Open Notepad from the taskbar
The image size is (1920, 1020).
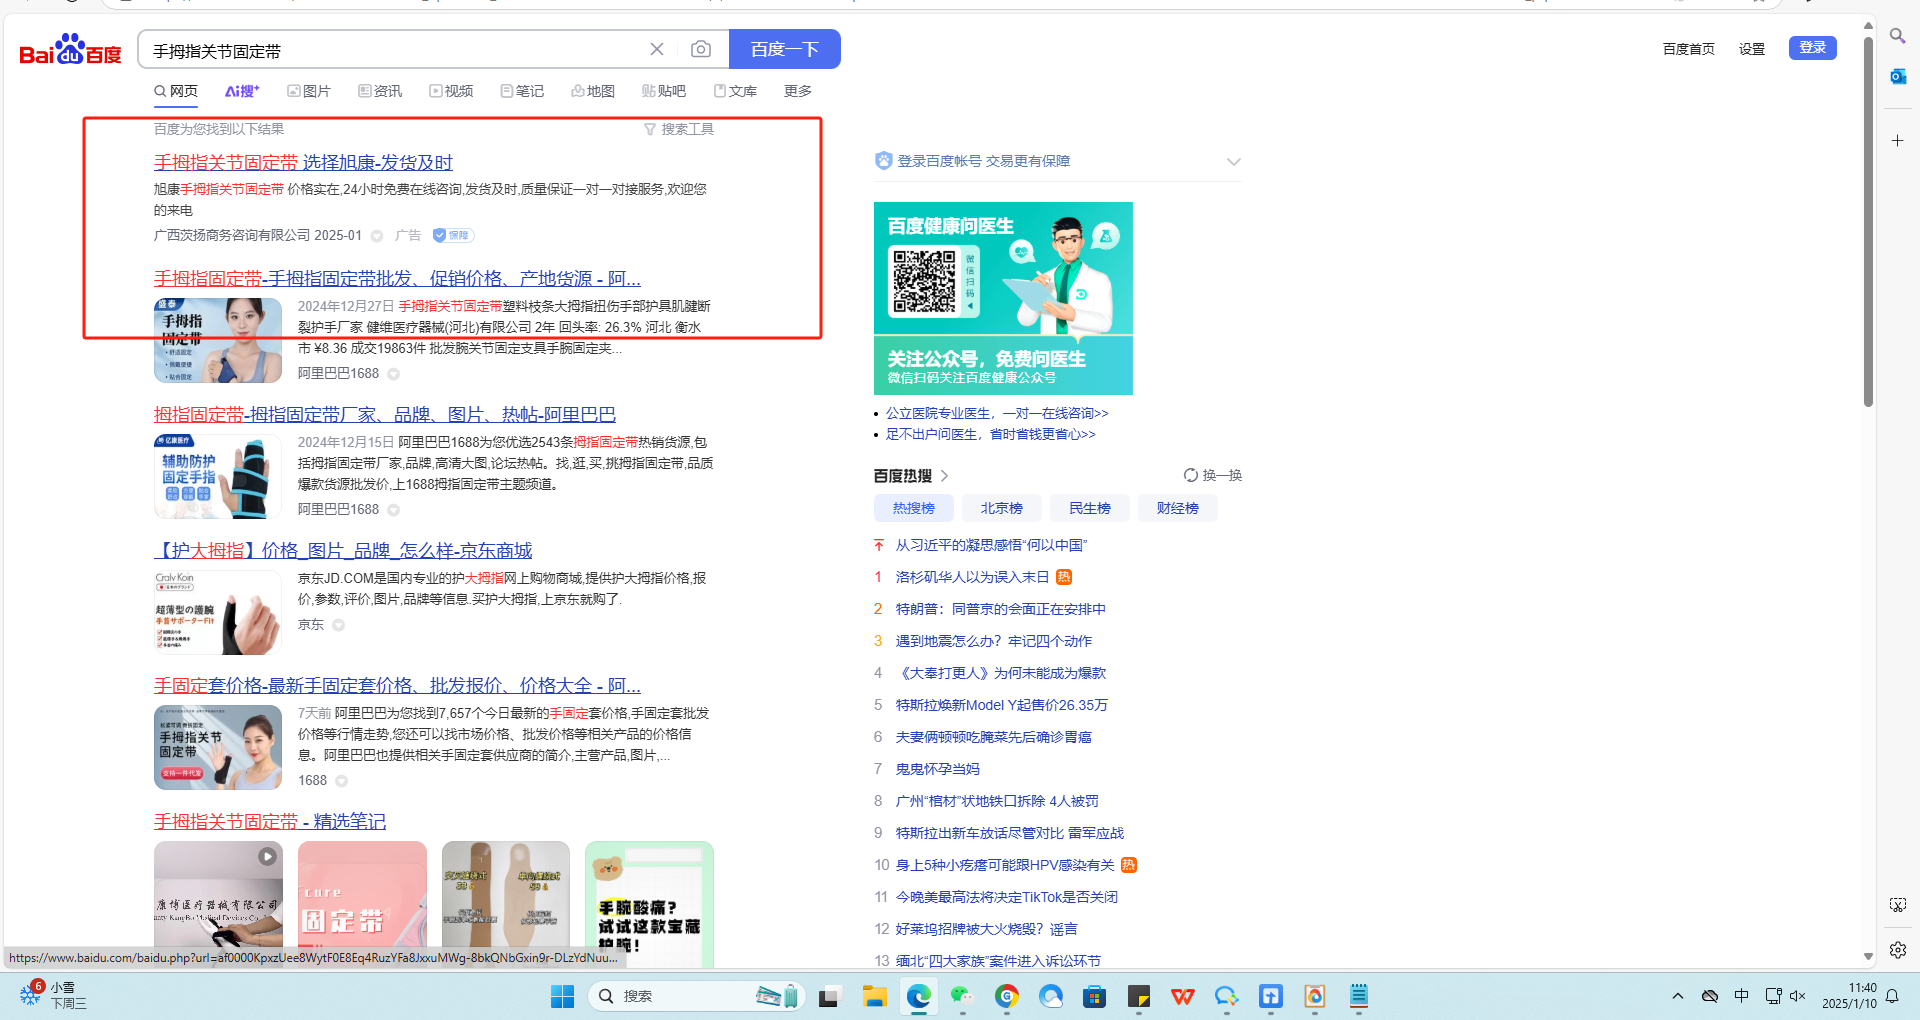[1358, 996]
